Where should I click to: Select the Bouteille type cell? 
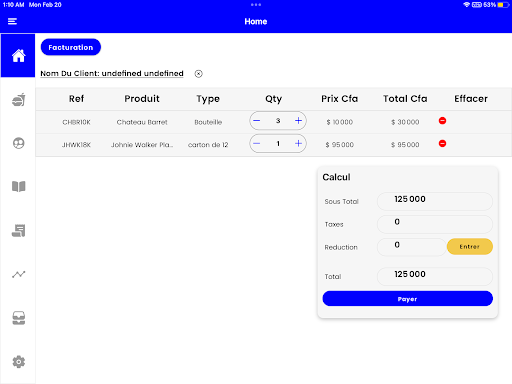point(208,122)
